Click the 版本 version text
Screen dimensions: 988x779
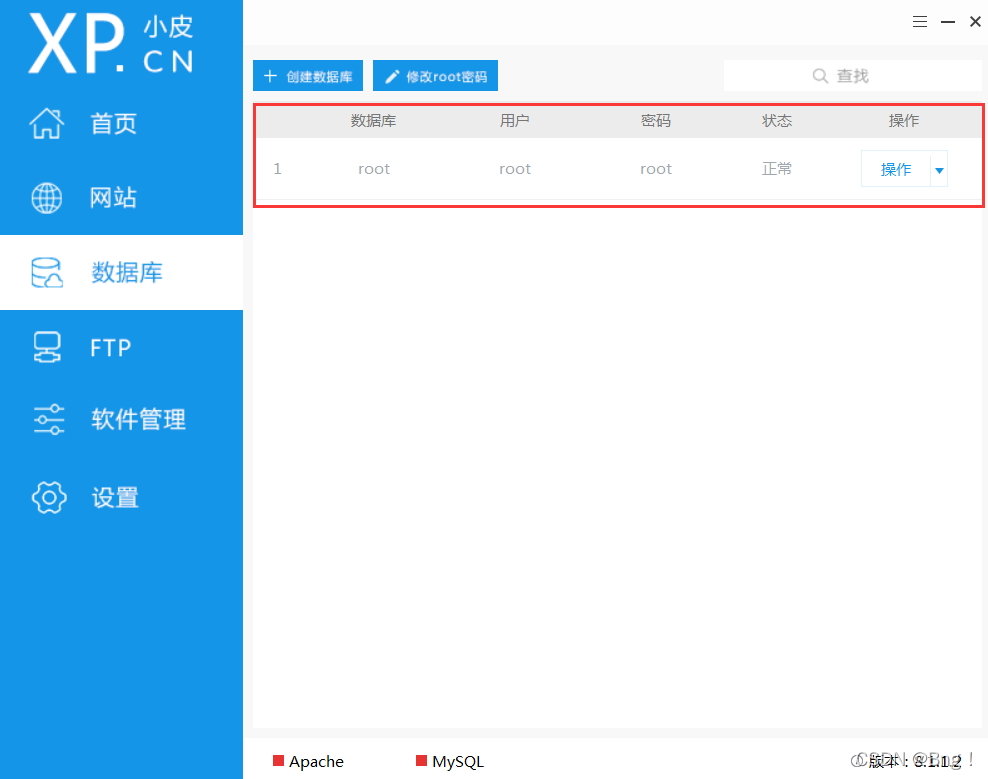[915, 761]
